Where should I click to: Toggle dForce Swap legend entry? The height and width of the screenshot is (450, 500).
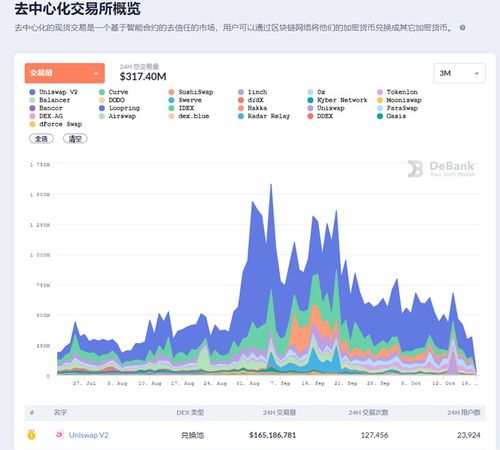click(x=56, y=124)
